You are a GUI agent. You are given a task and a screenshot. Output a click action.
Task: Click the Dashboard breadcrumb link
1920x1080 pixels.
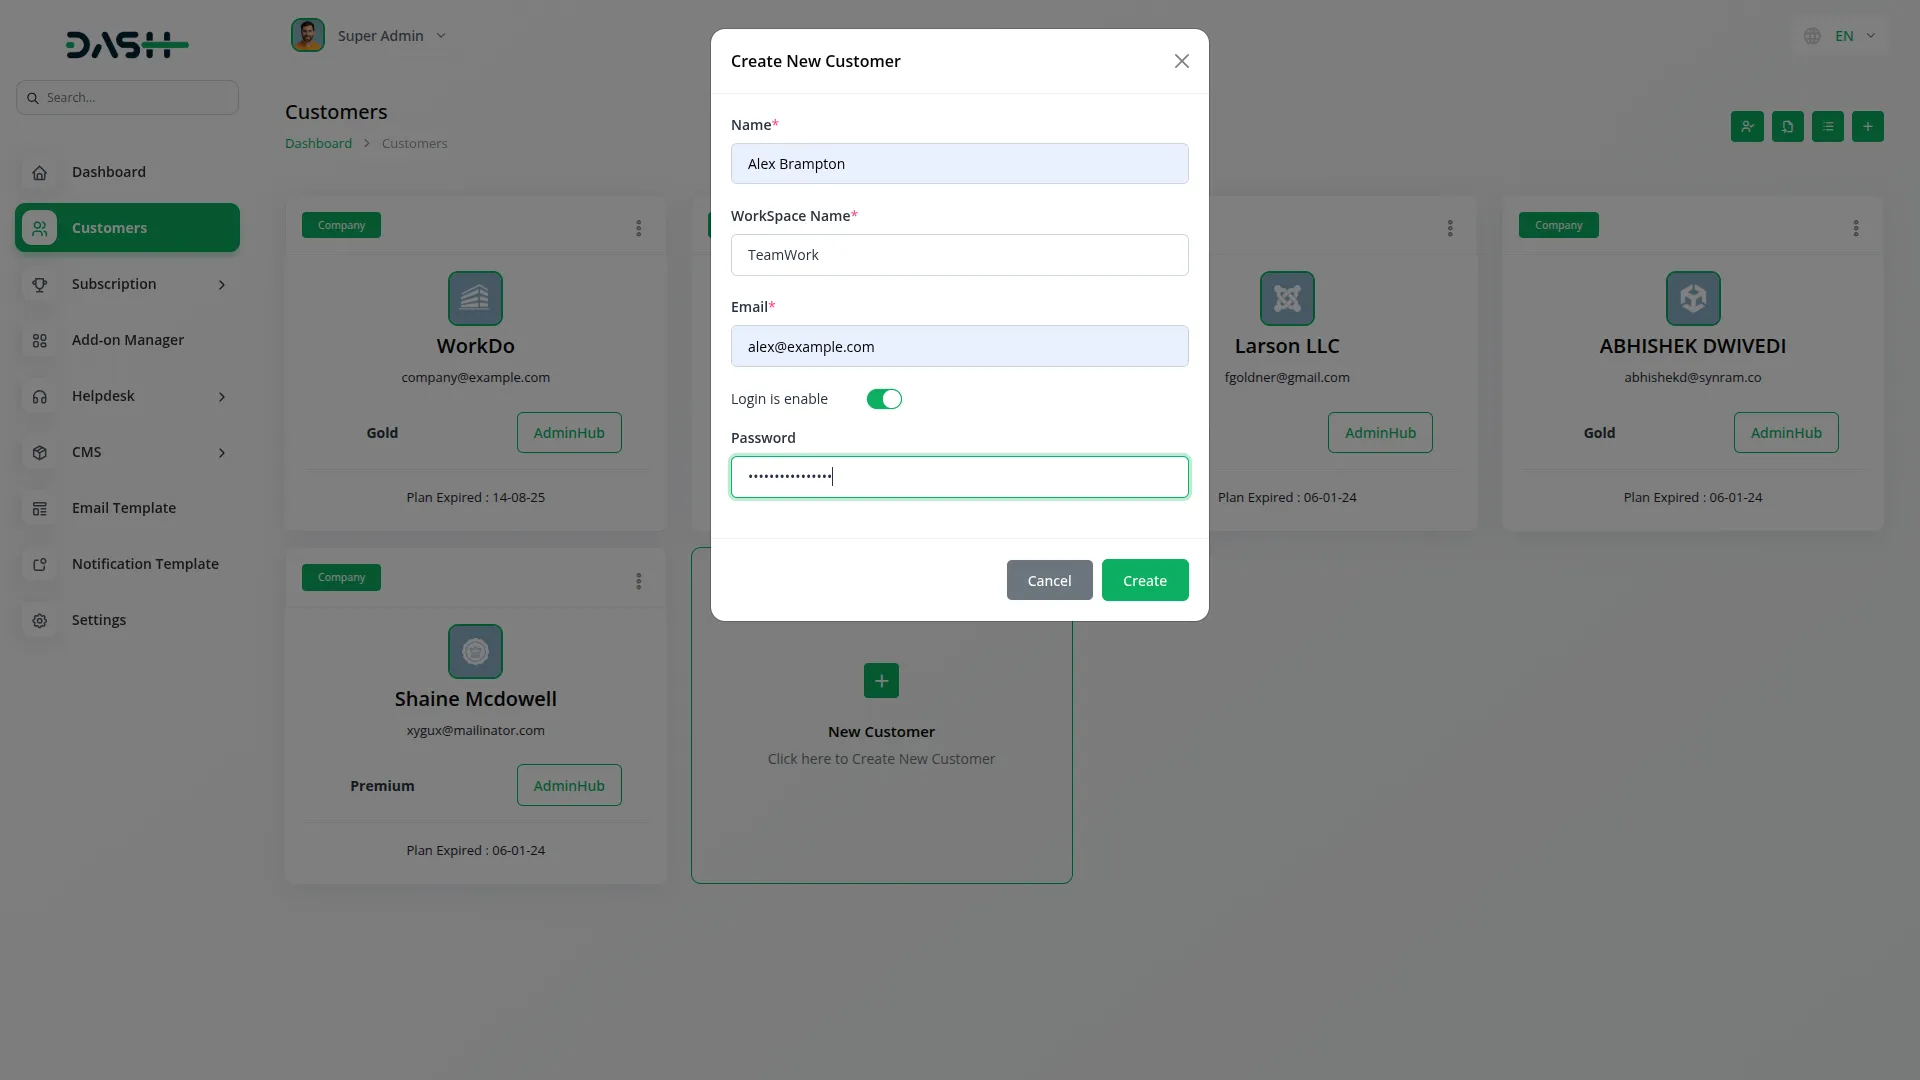coord(318,144)
